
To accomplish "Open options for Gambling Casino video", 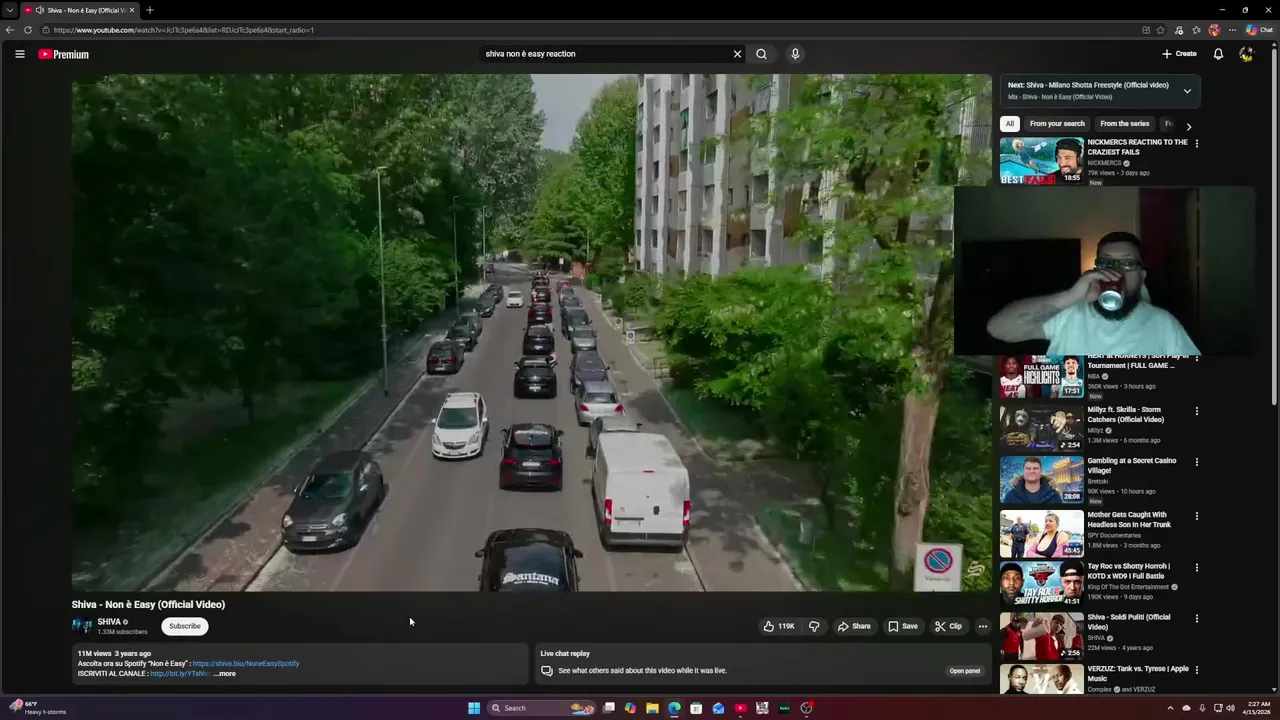I will point(1196,462).
